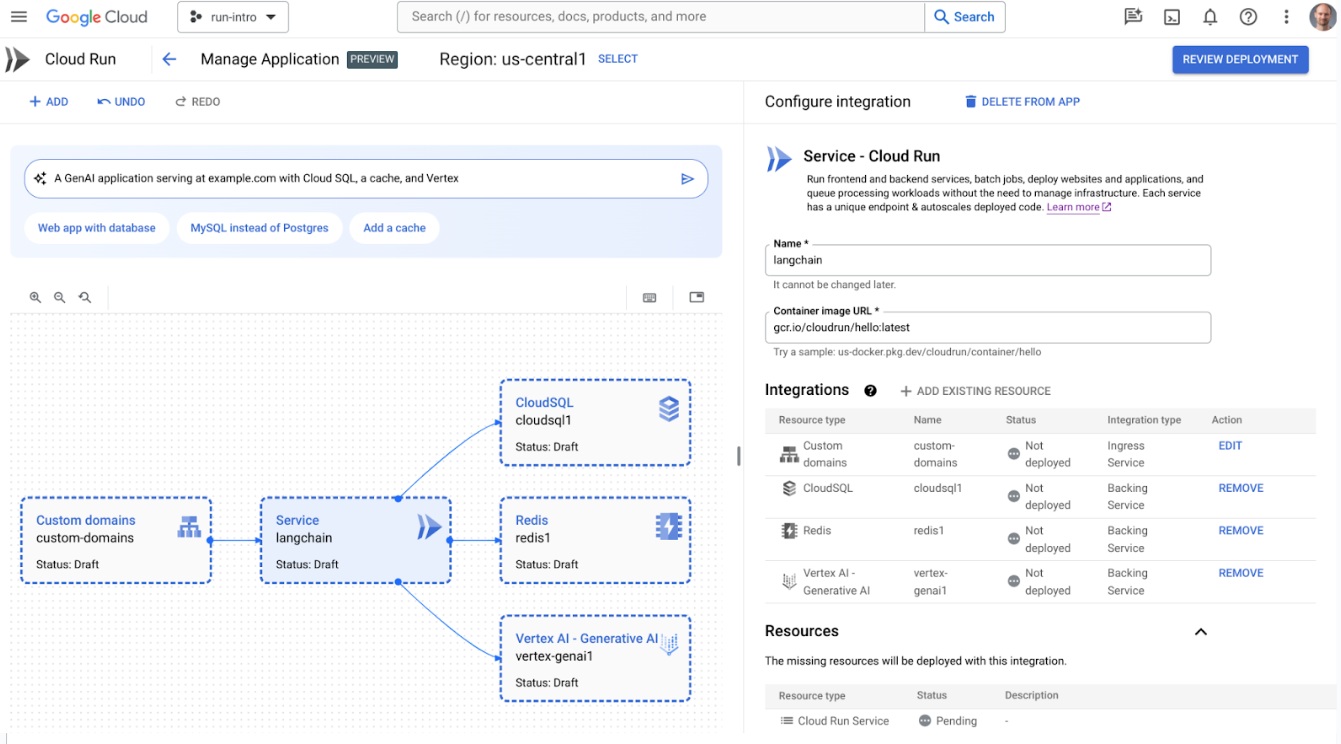Select the Service langchain node

(355, 541)
